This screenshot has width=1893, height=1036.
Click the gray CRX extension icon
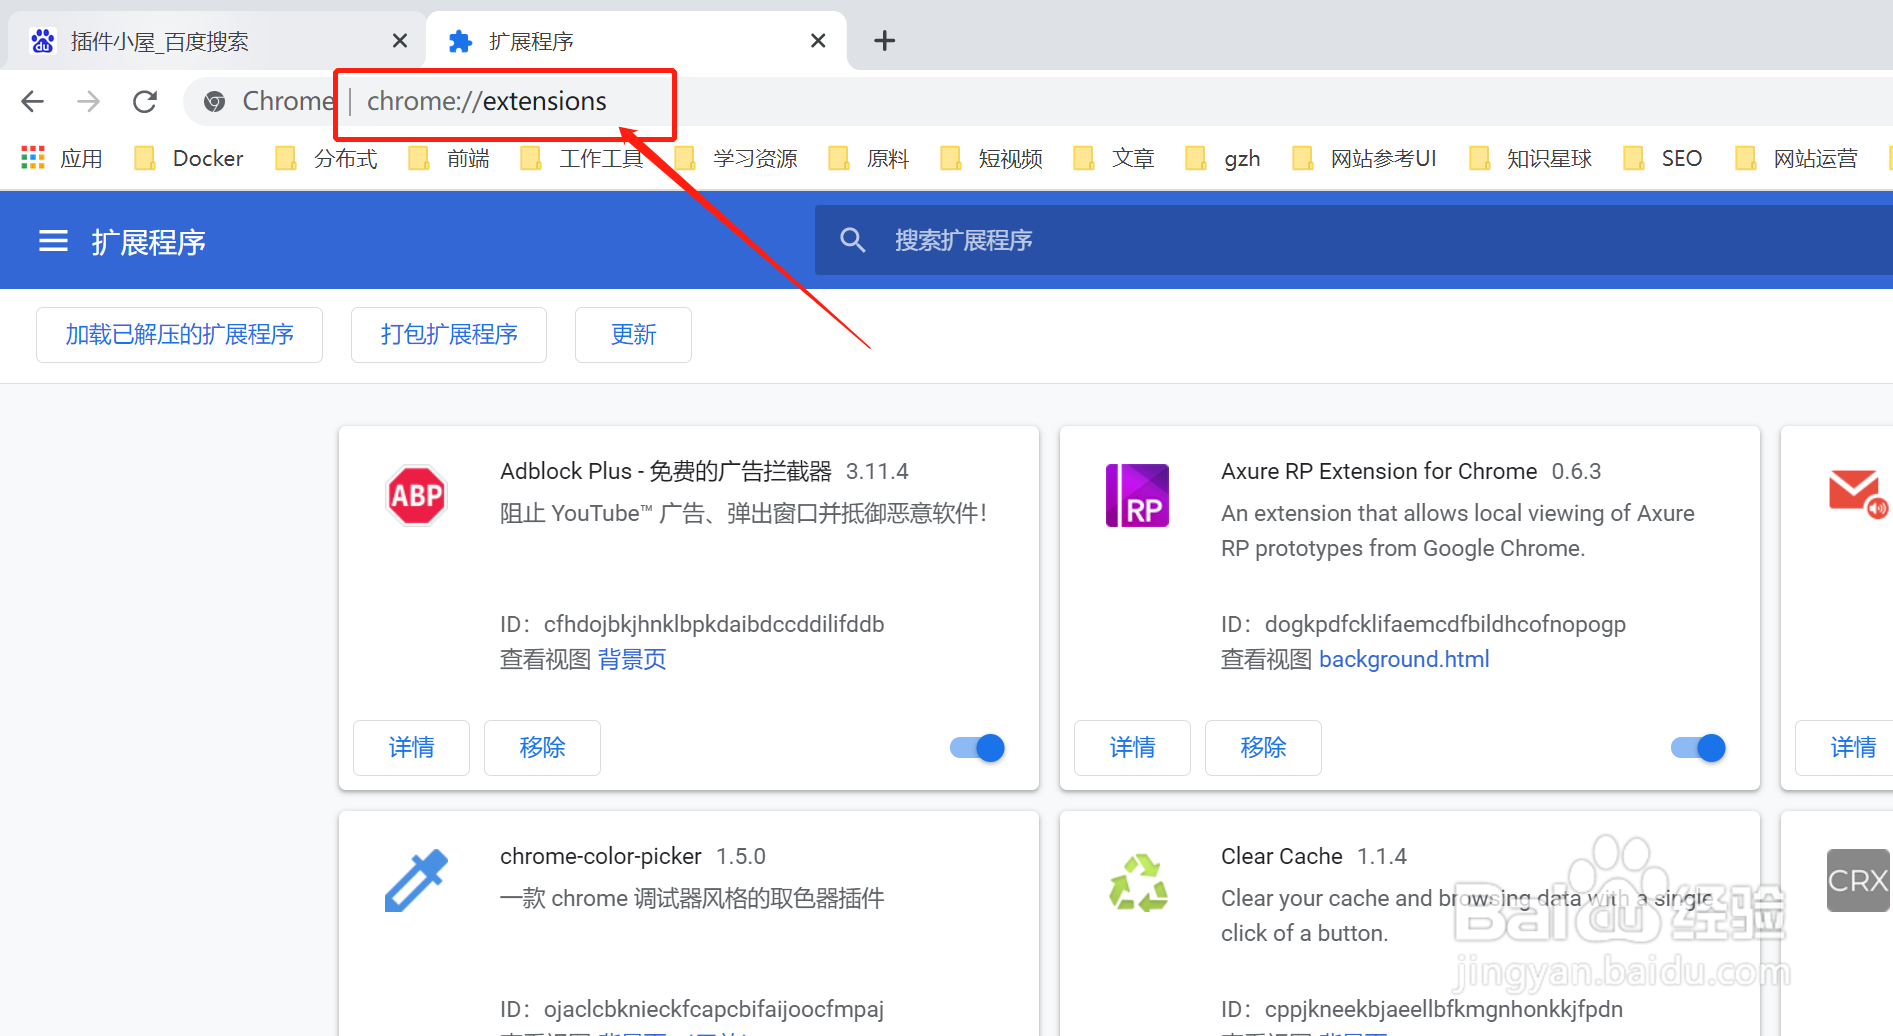1859,880
